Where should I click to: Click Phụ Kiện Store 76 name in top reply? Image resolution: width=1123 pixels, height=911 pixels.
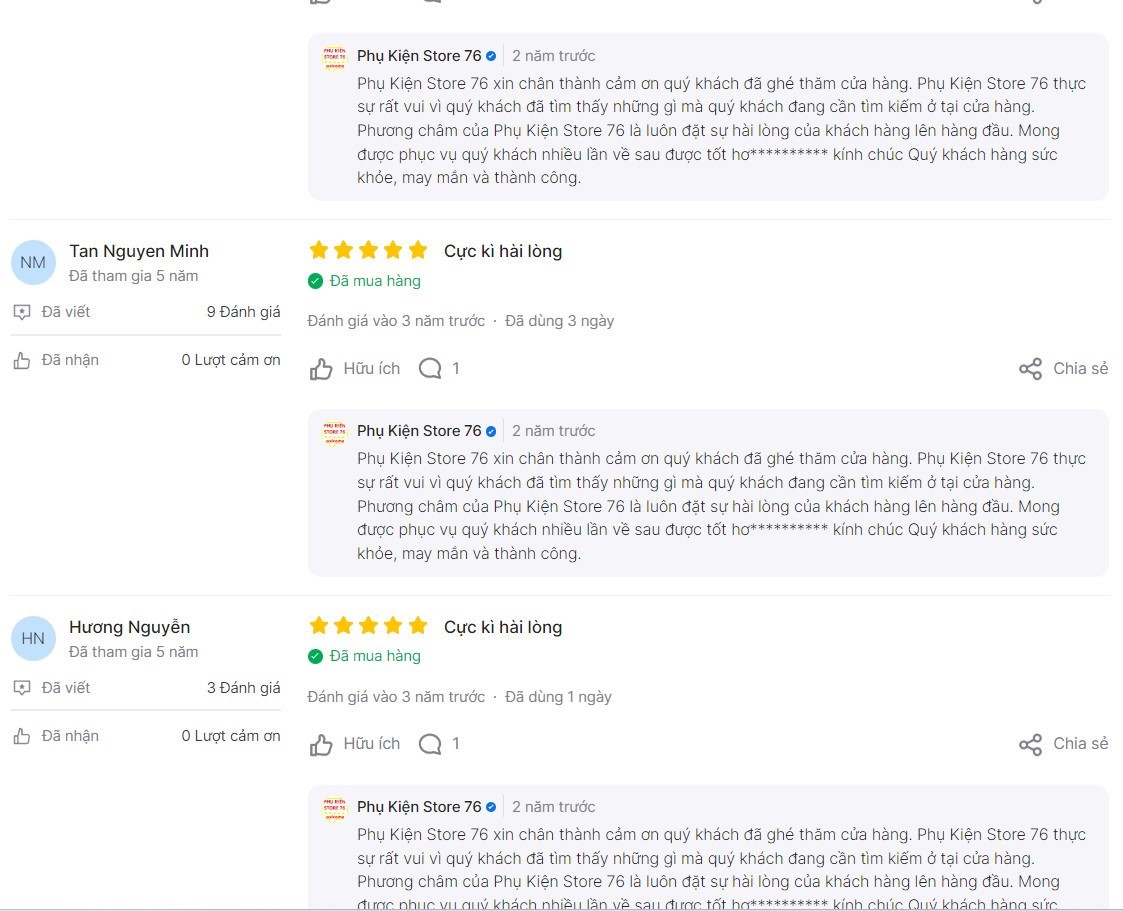click(419, 56)
